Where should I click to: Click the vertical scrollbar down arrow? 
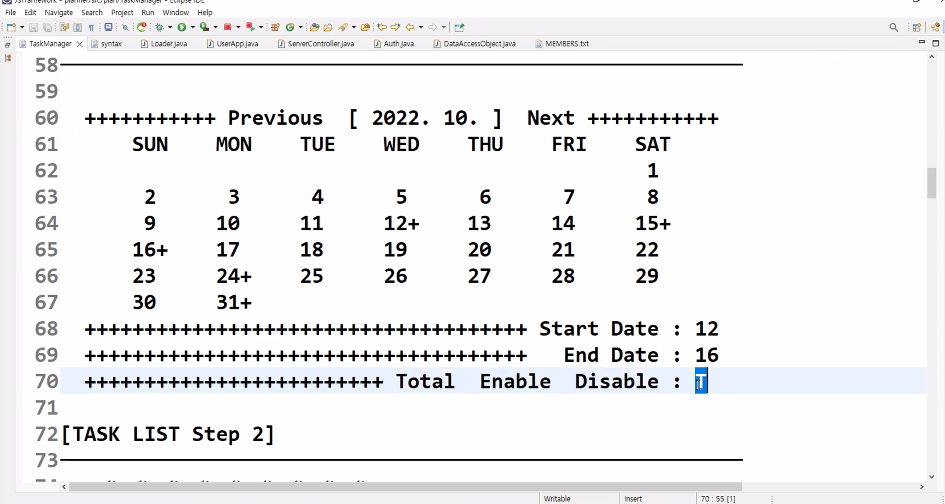tap(932, 476)
